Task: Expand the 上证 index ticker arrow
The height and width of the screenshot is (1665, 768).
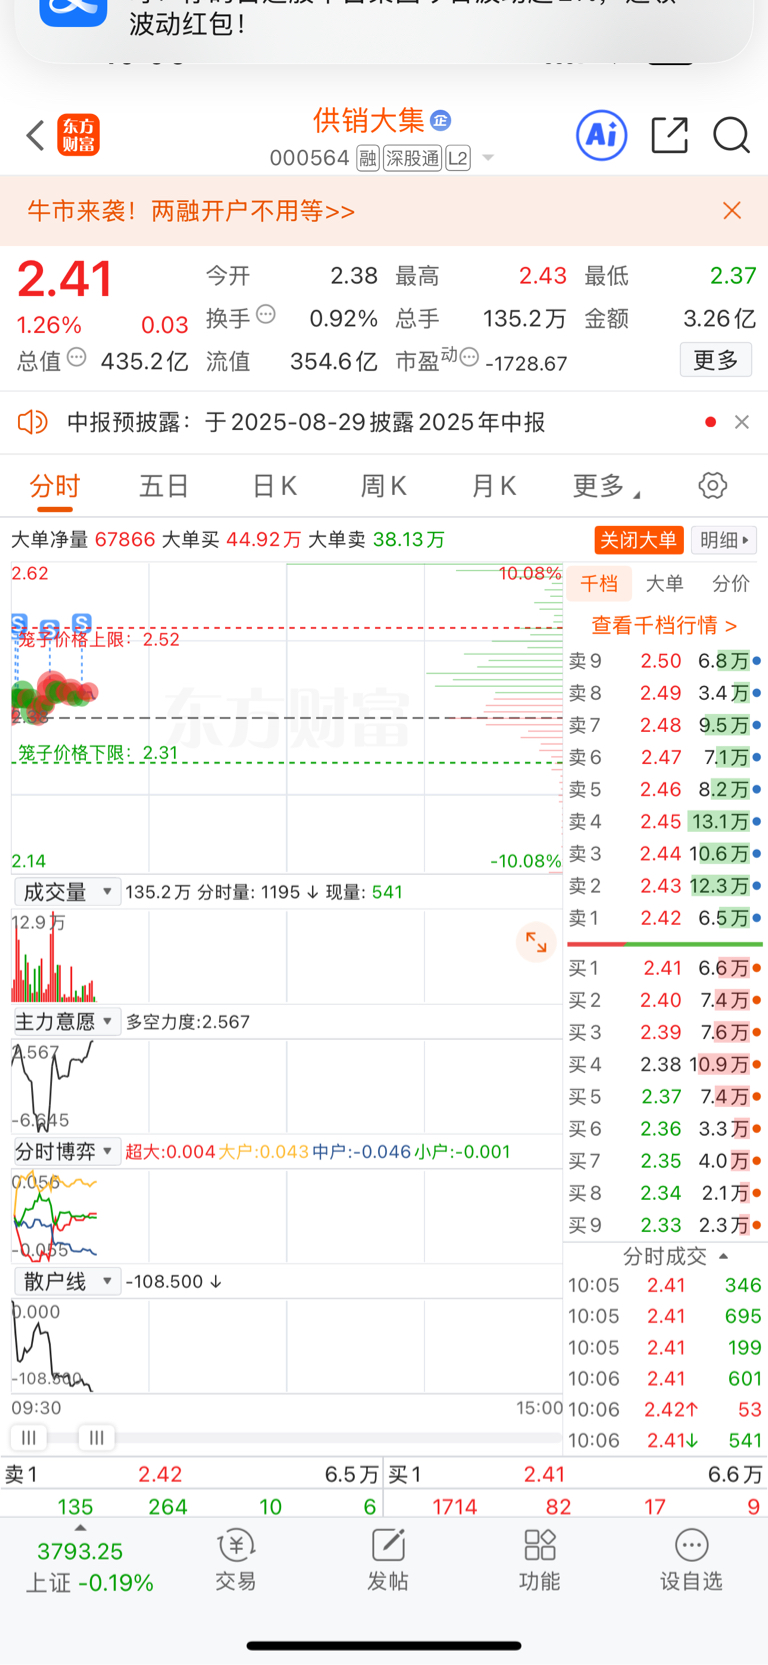Action: tap(81, 1528)
